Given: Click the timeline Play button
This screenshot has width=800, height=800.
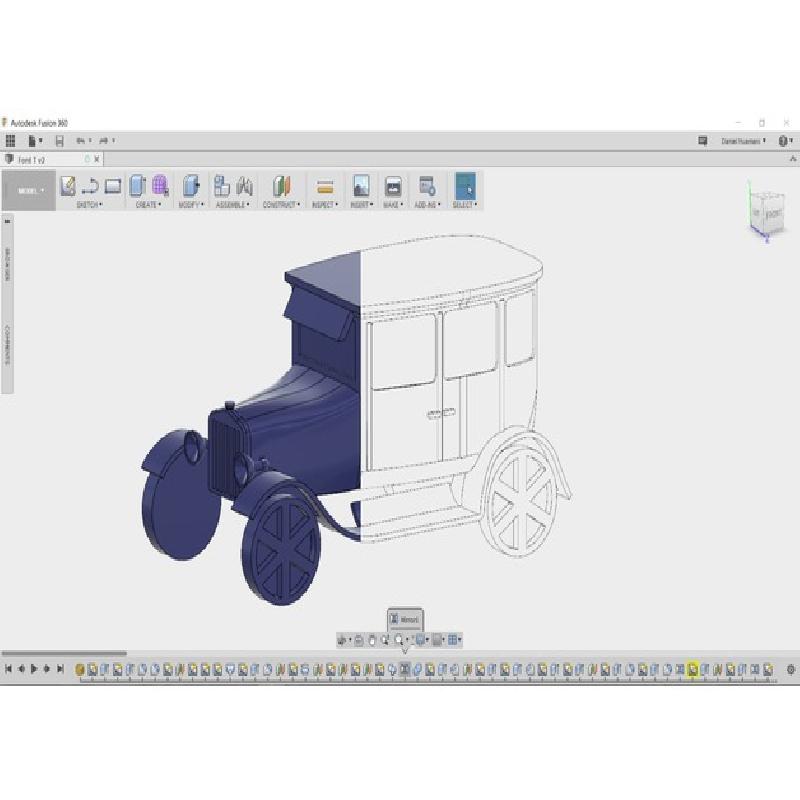Looking at the screenshot, I should pyautogui.click(x=35, y=669).
